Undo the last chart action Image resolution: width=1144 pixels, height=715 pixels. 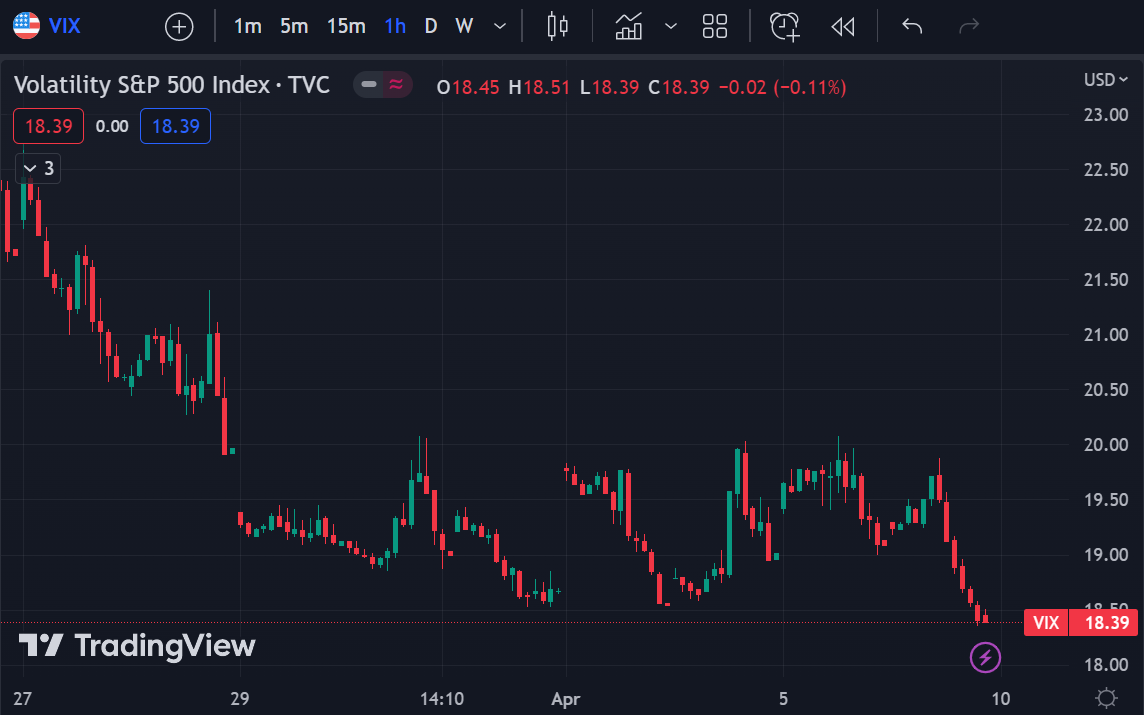912,26
